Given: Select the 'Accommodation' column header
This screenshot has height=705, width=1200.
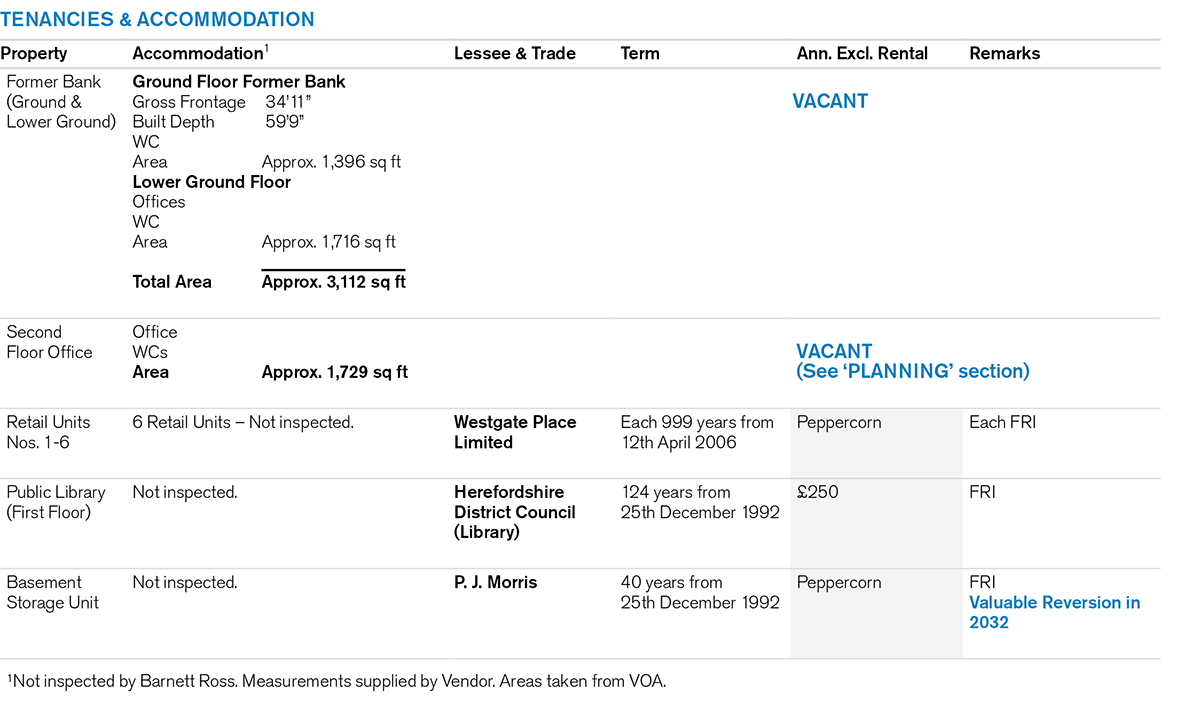Looking at the screenshot, I should click(197, 54).
